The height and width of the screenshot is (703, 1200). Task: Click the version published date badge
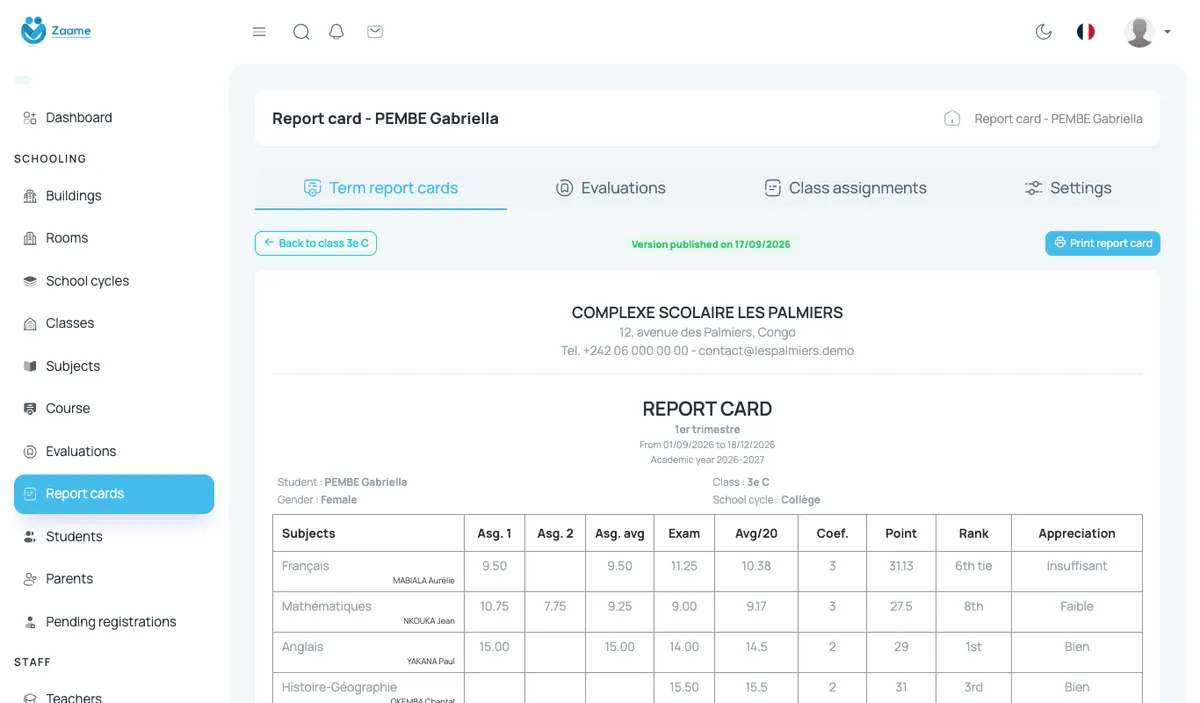click(711, 244)
